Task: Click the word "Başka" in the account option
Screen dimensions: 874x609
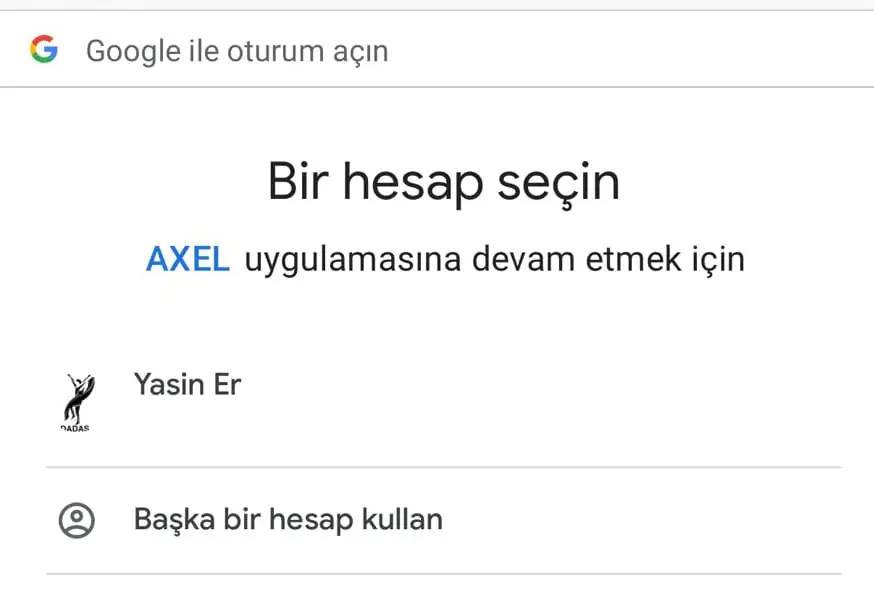Action: pyautogui.click(x=173, y=520)
